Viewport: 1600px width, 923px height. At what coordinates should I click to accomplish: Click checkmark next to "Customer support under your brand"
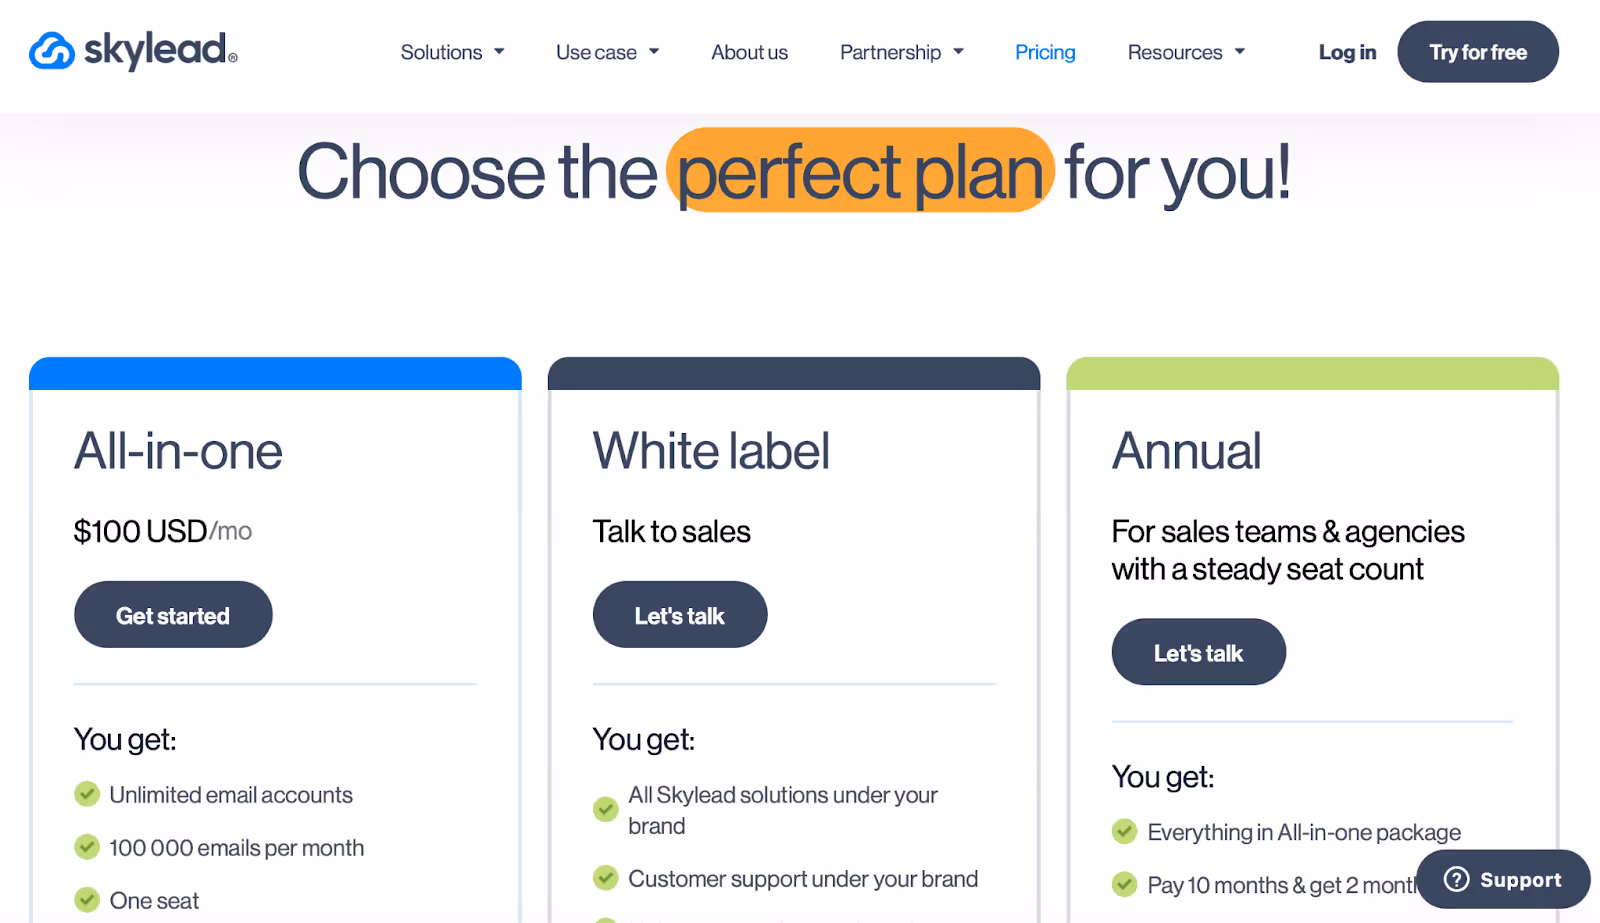(x=605, y=877)
